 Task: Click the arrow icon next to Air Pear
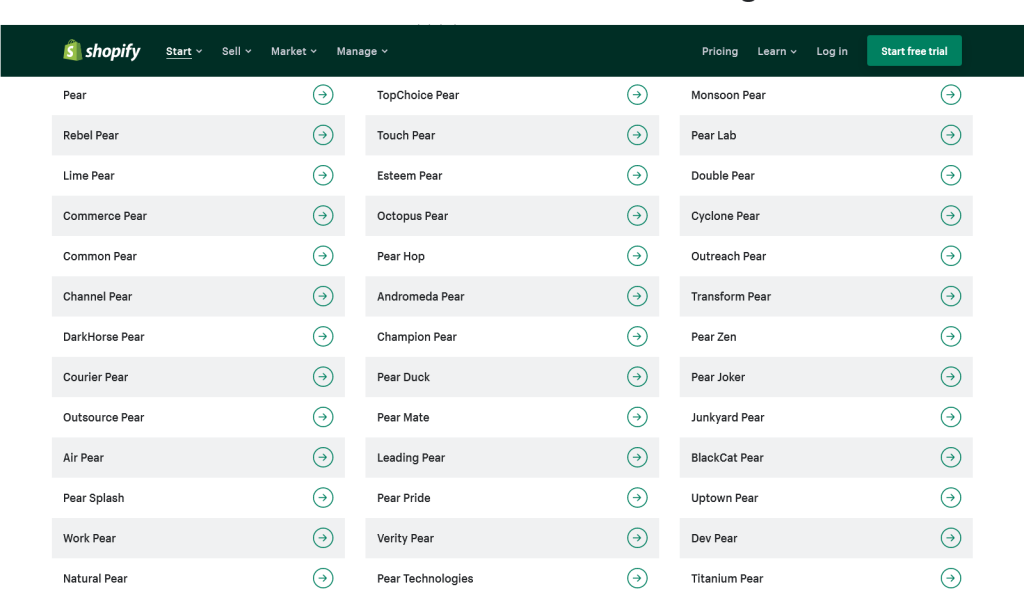[x=323, y=458]
